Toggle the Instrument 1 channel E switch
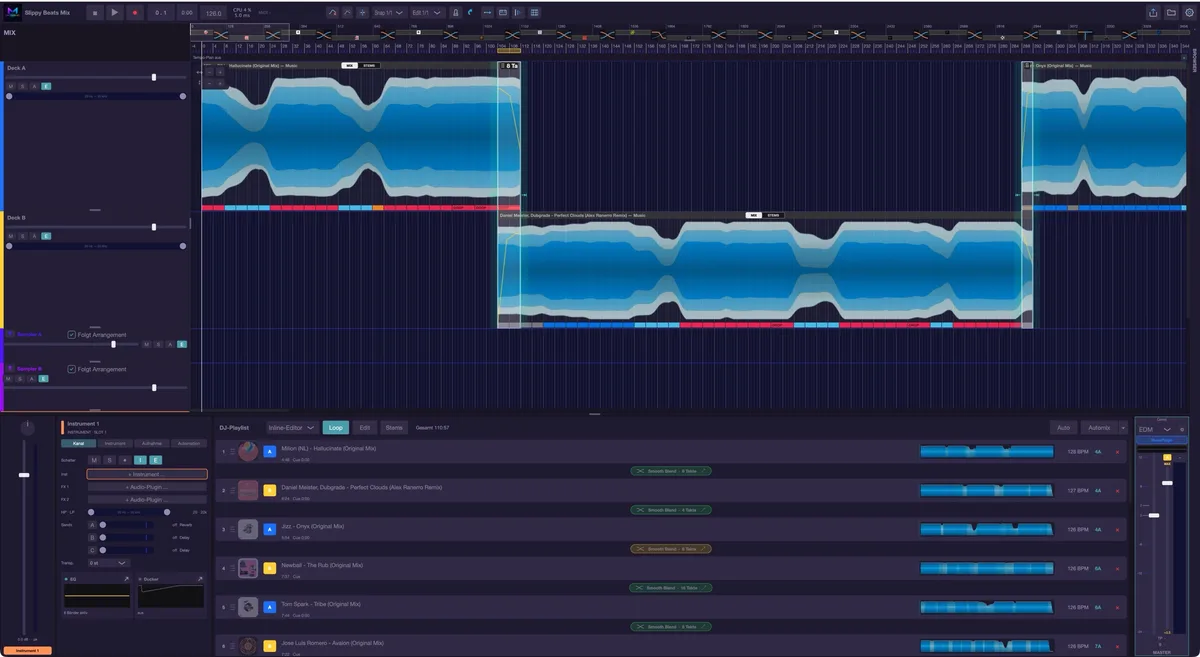 (x=154, y=460)
